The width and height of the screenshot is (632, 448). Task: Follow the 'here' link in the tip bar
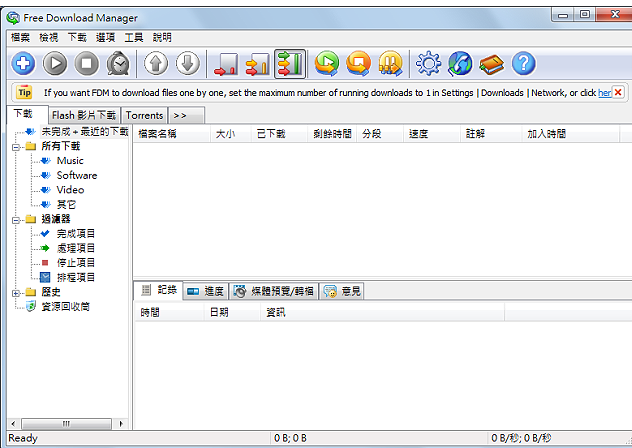click(x=605, y=93)
